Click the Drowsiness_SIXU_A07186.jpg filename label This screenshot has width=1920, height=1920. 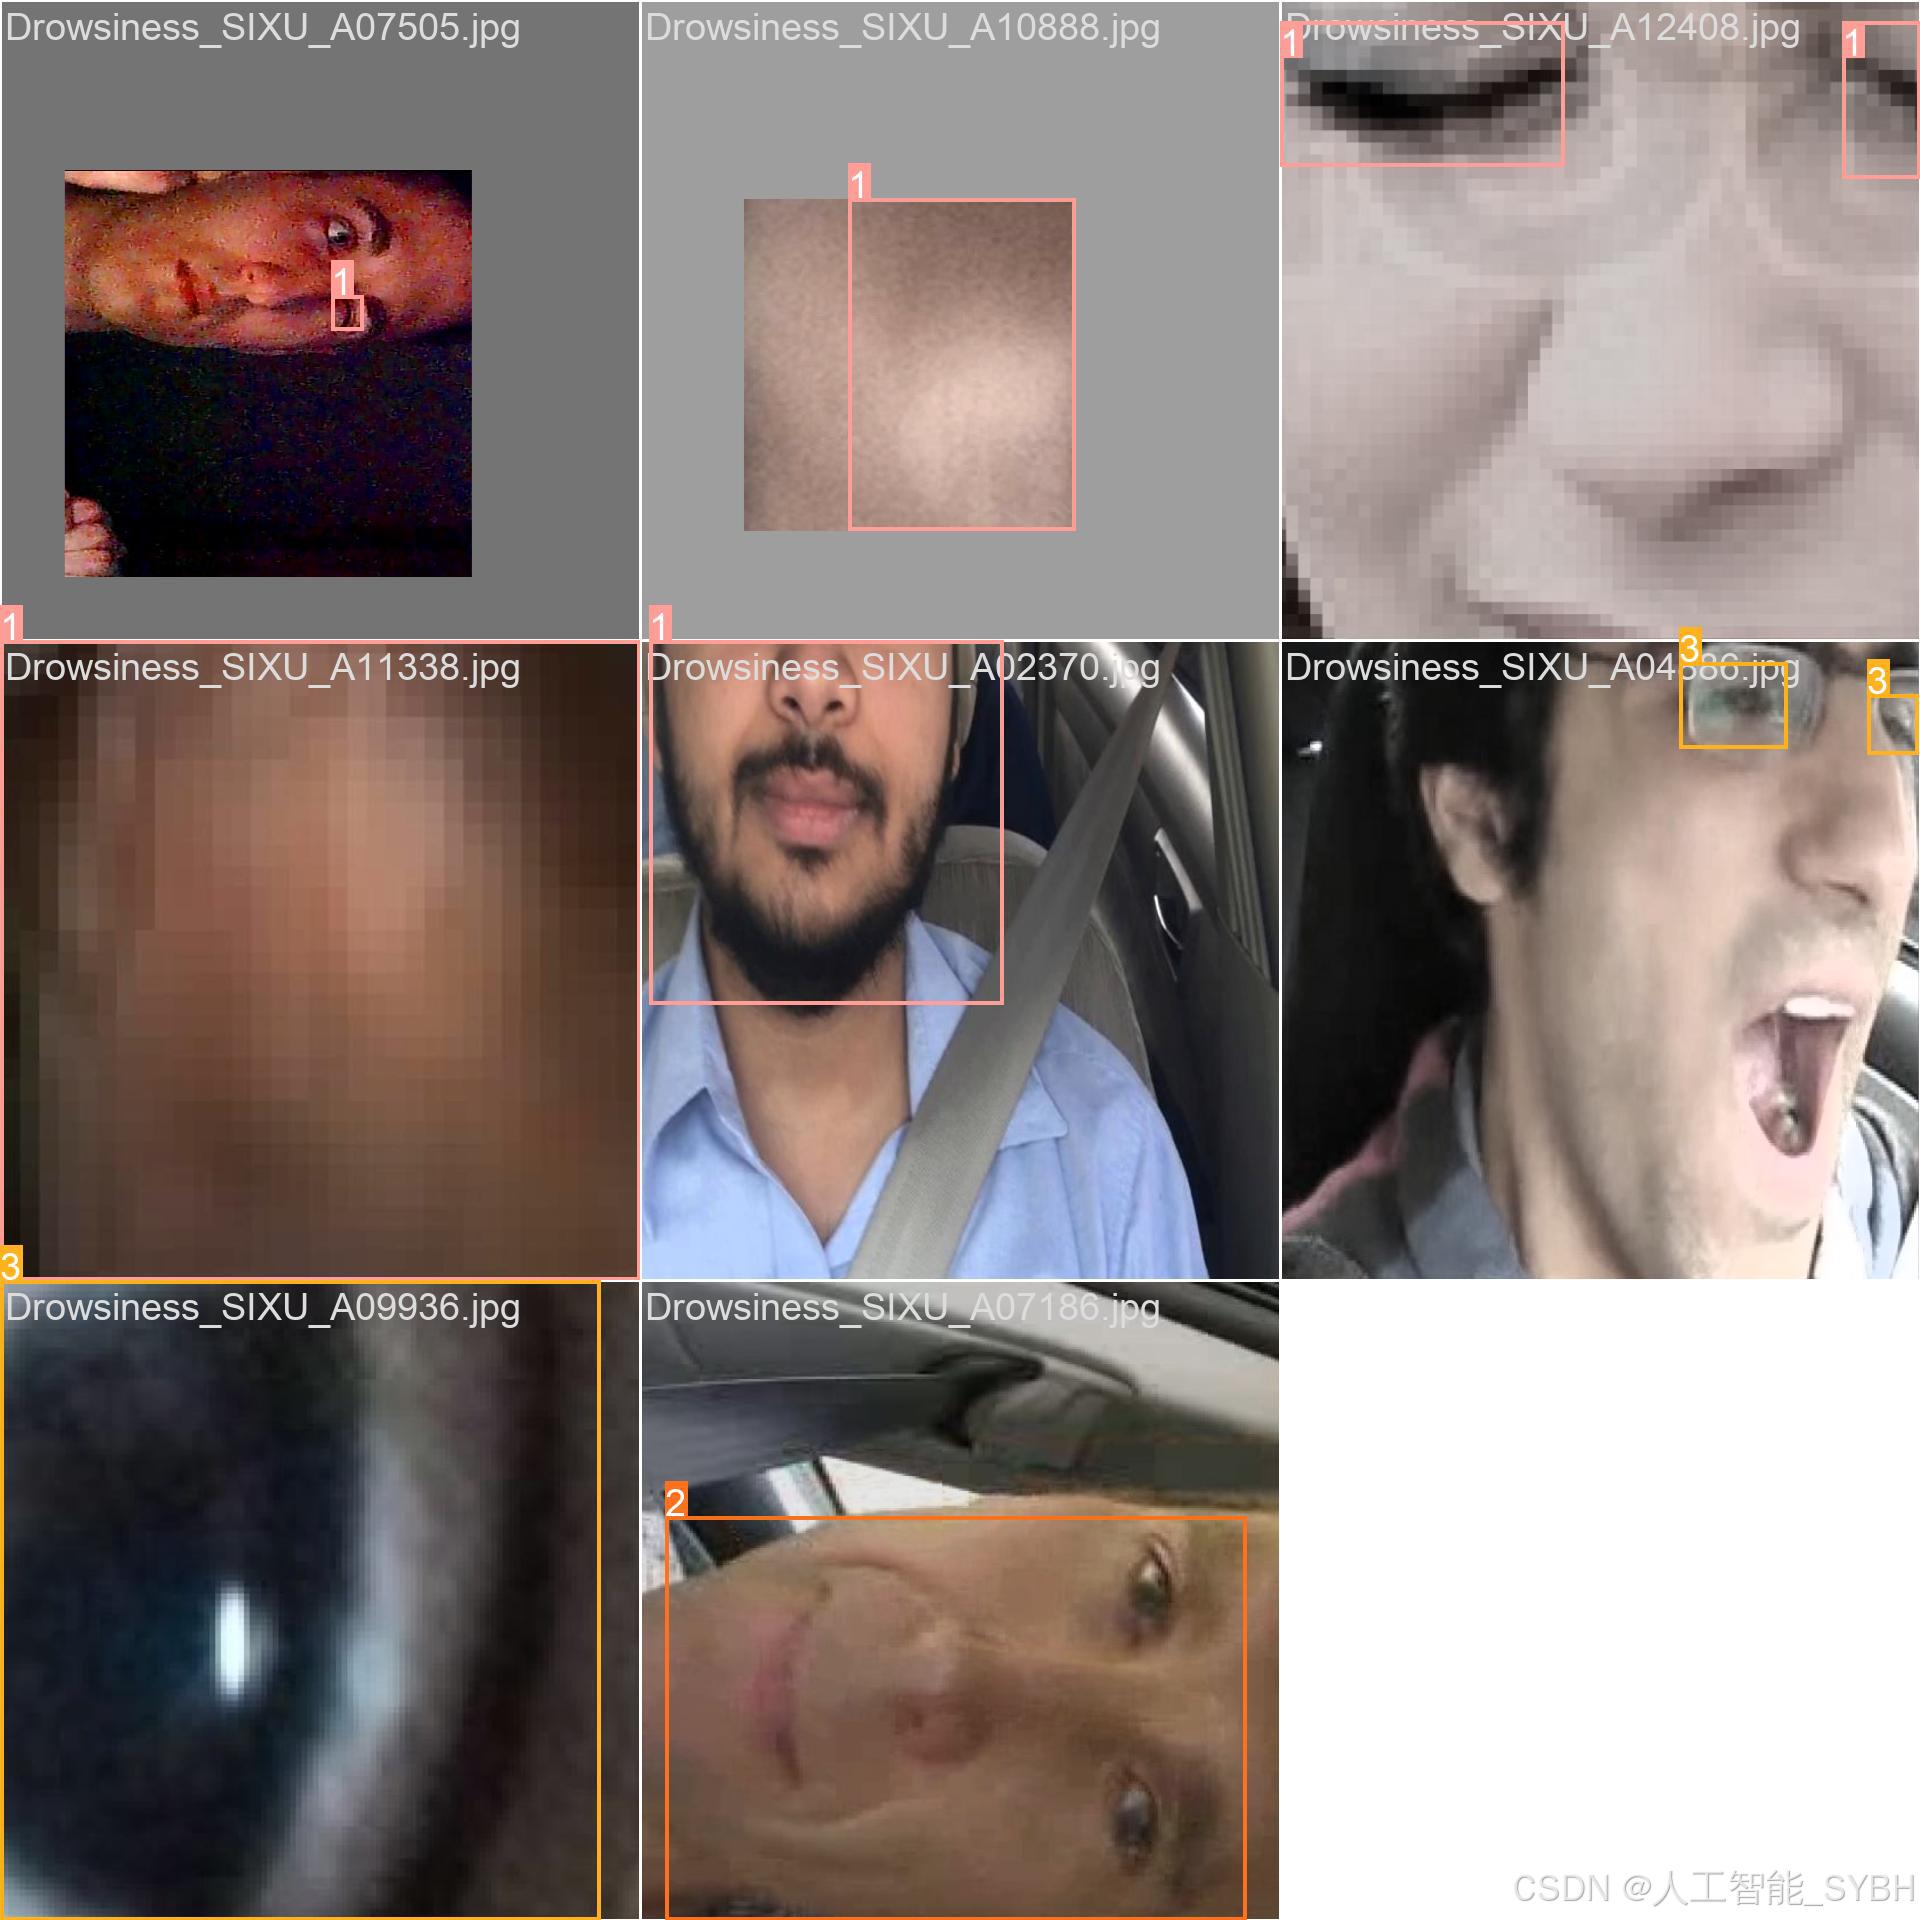tap(902, 1308)
